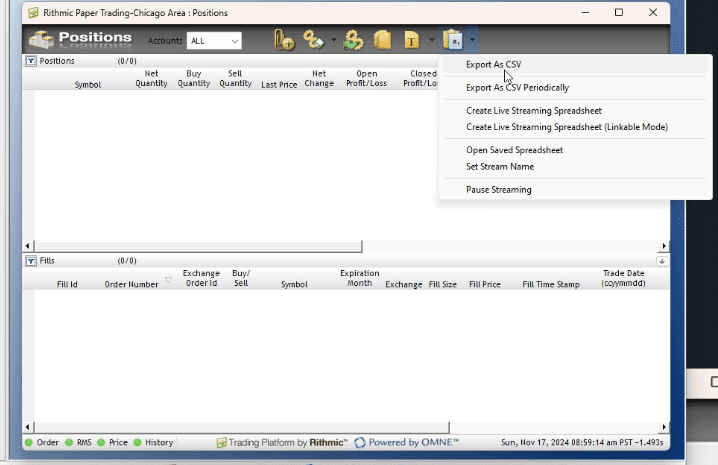Click the add-account padlock toolbar icon
Image resolution: width=718 pixels, height=465 pixels.
285,40
